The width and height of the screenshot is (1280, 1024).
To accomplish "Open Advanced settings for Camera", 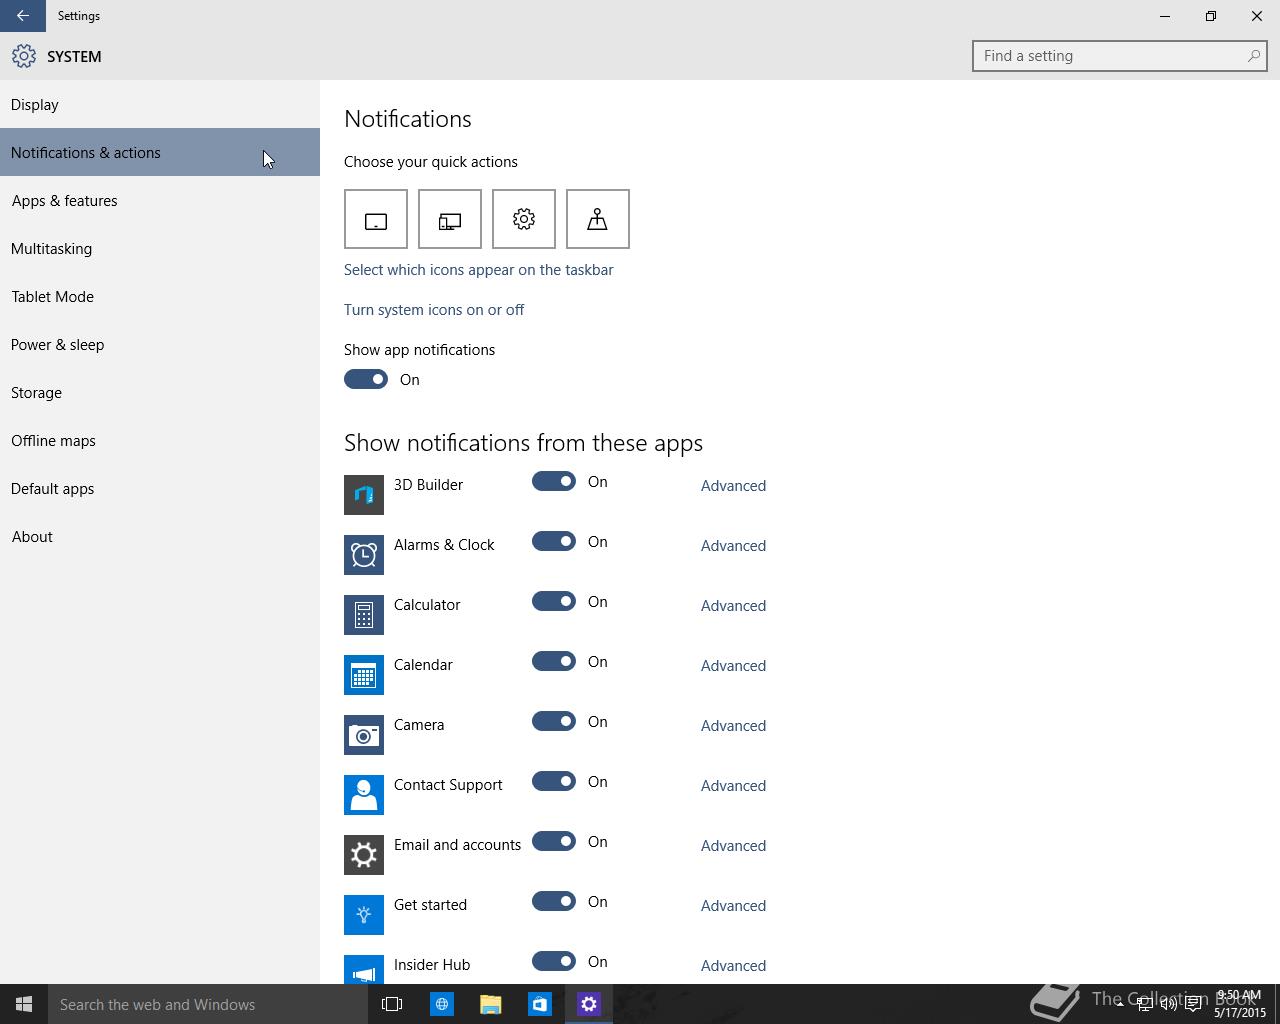I will coord(733,725).
